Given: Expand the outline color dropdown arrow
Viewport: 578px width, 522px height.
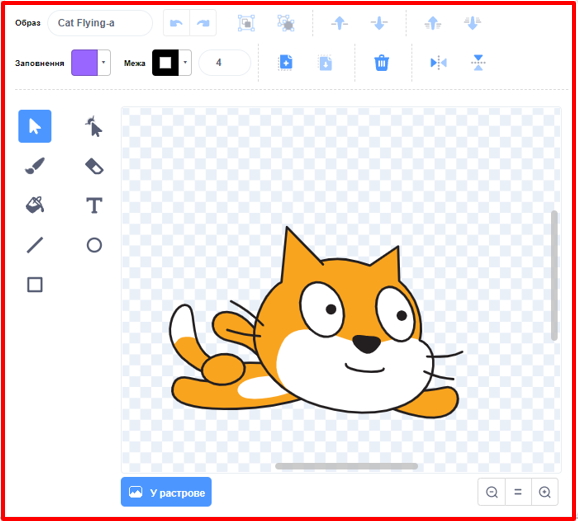Looking at the screenshot, I should 185,63.
